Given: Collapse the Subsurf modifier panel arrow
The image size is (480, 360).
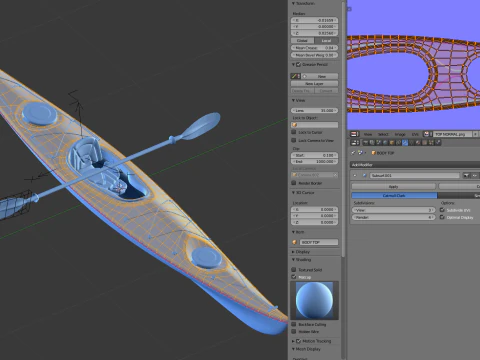Looking at the screenshot, I should 355,175.
